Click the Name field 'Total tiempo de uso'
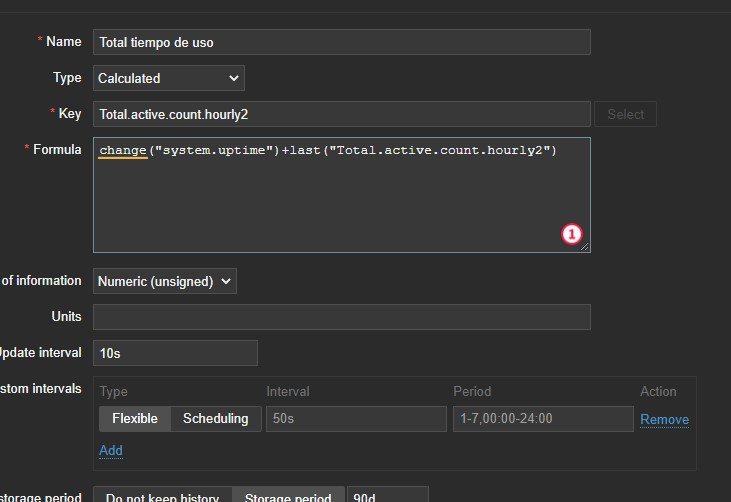Screen dimensions: 731x502 pyautogui.click(x=342, y=42)
